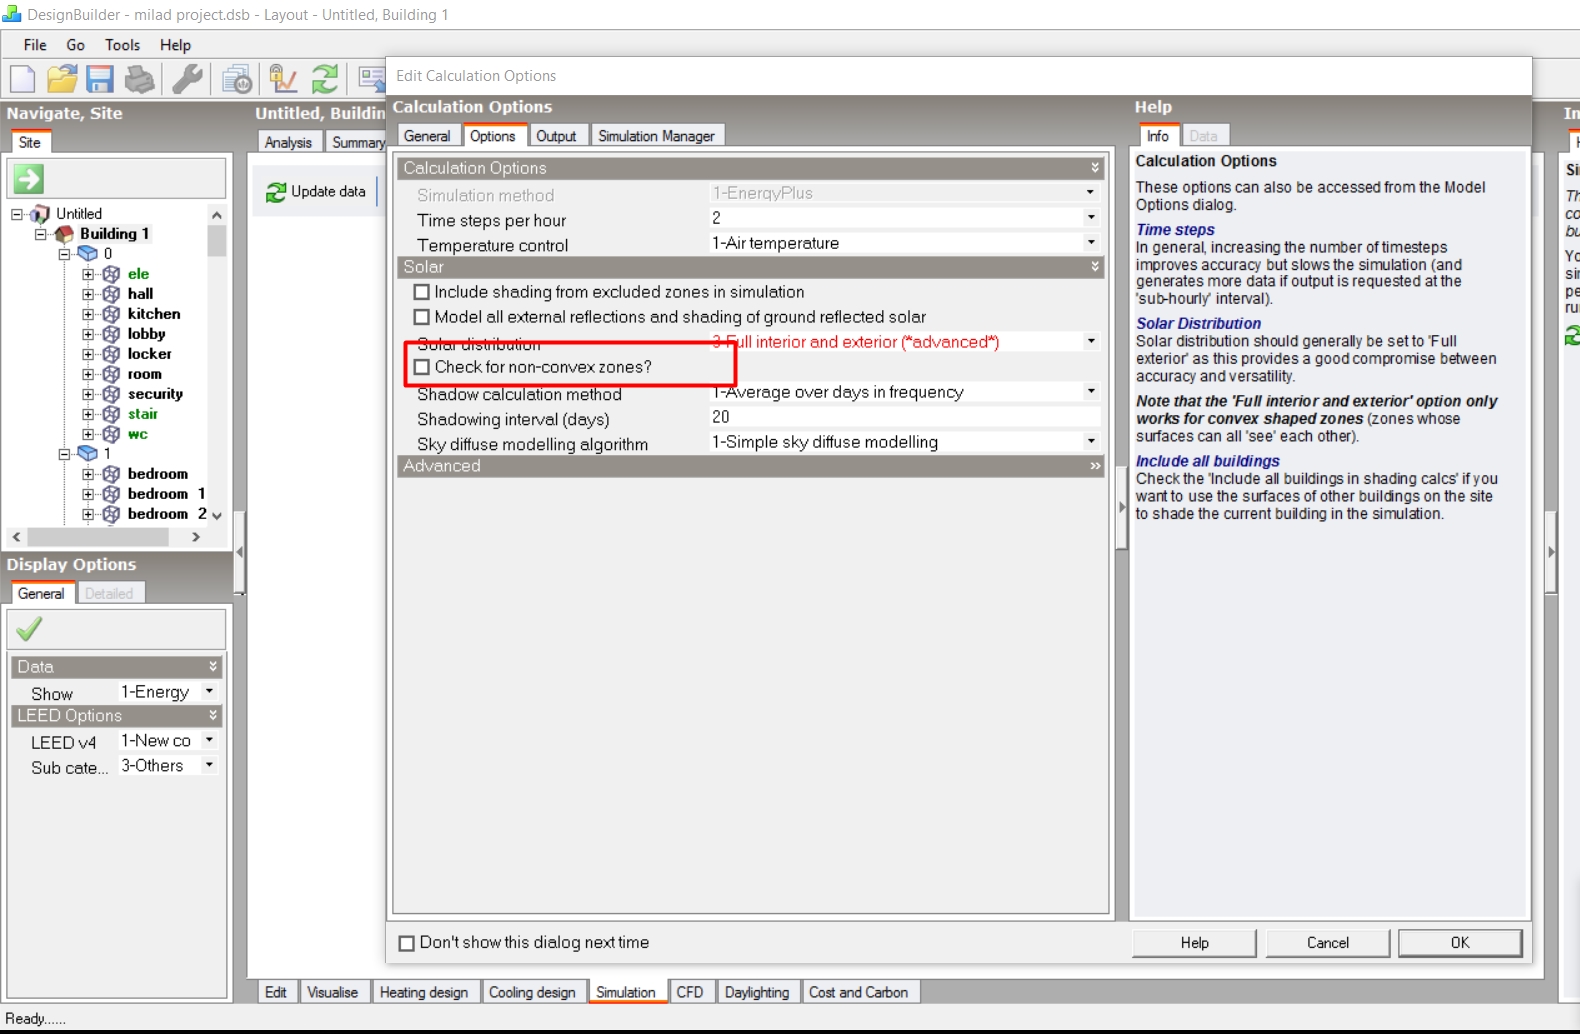This screenshot has height=1034, width=1580.
Task: Click the Untitled site icon in tree
Action: [40, 214]
